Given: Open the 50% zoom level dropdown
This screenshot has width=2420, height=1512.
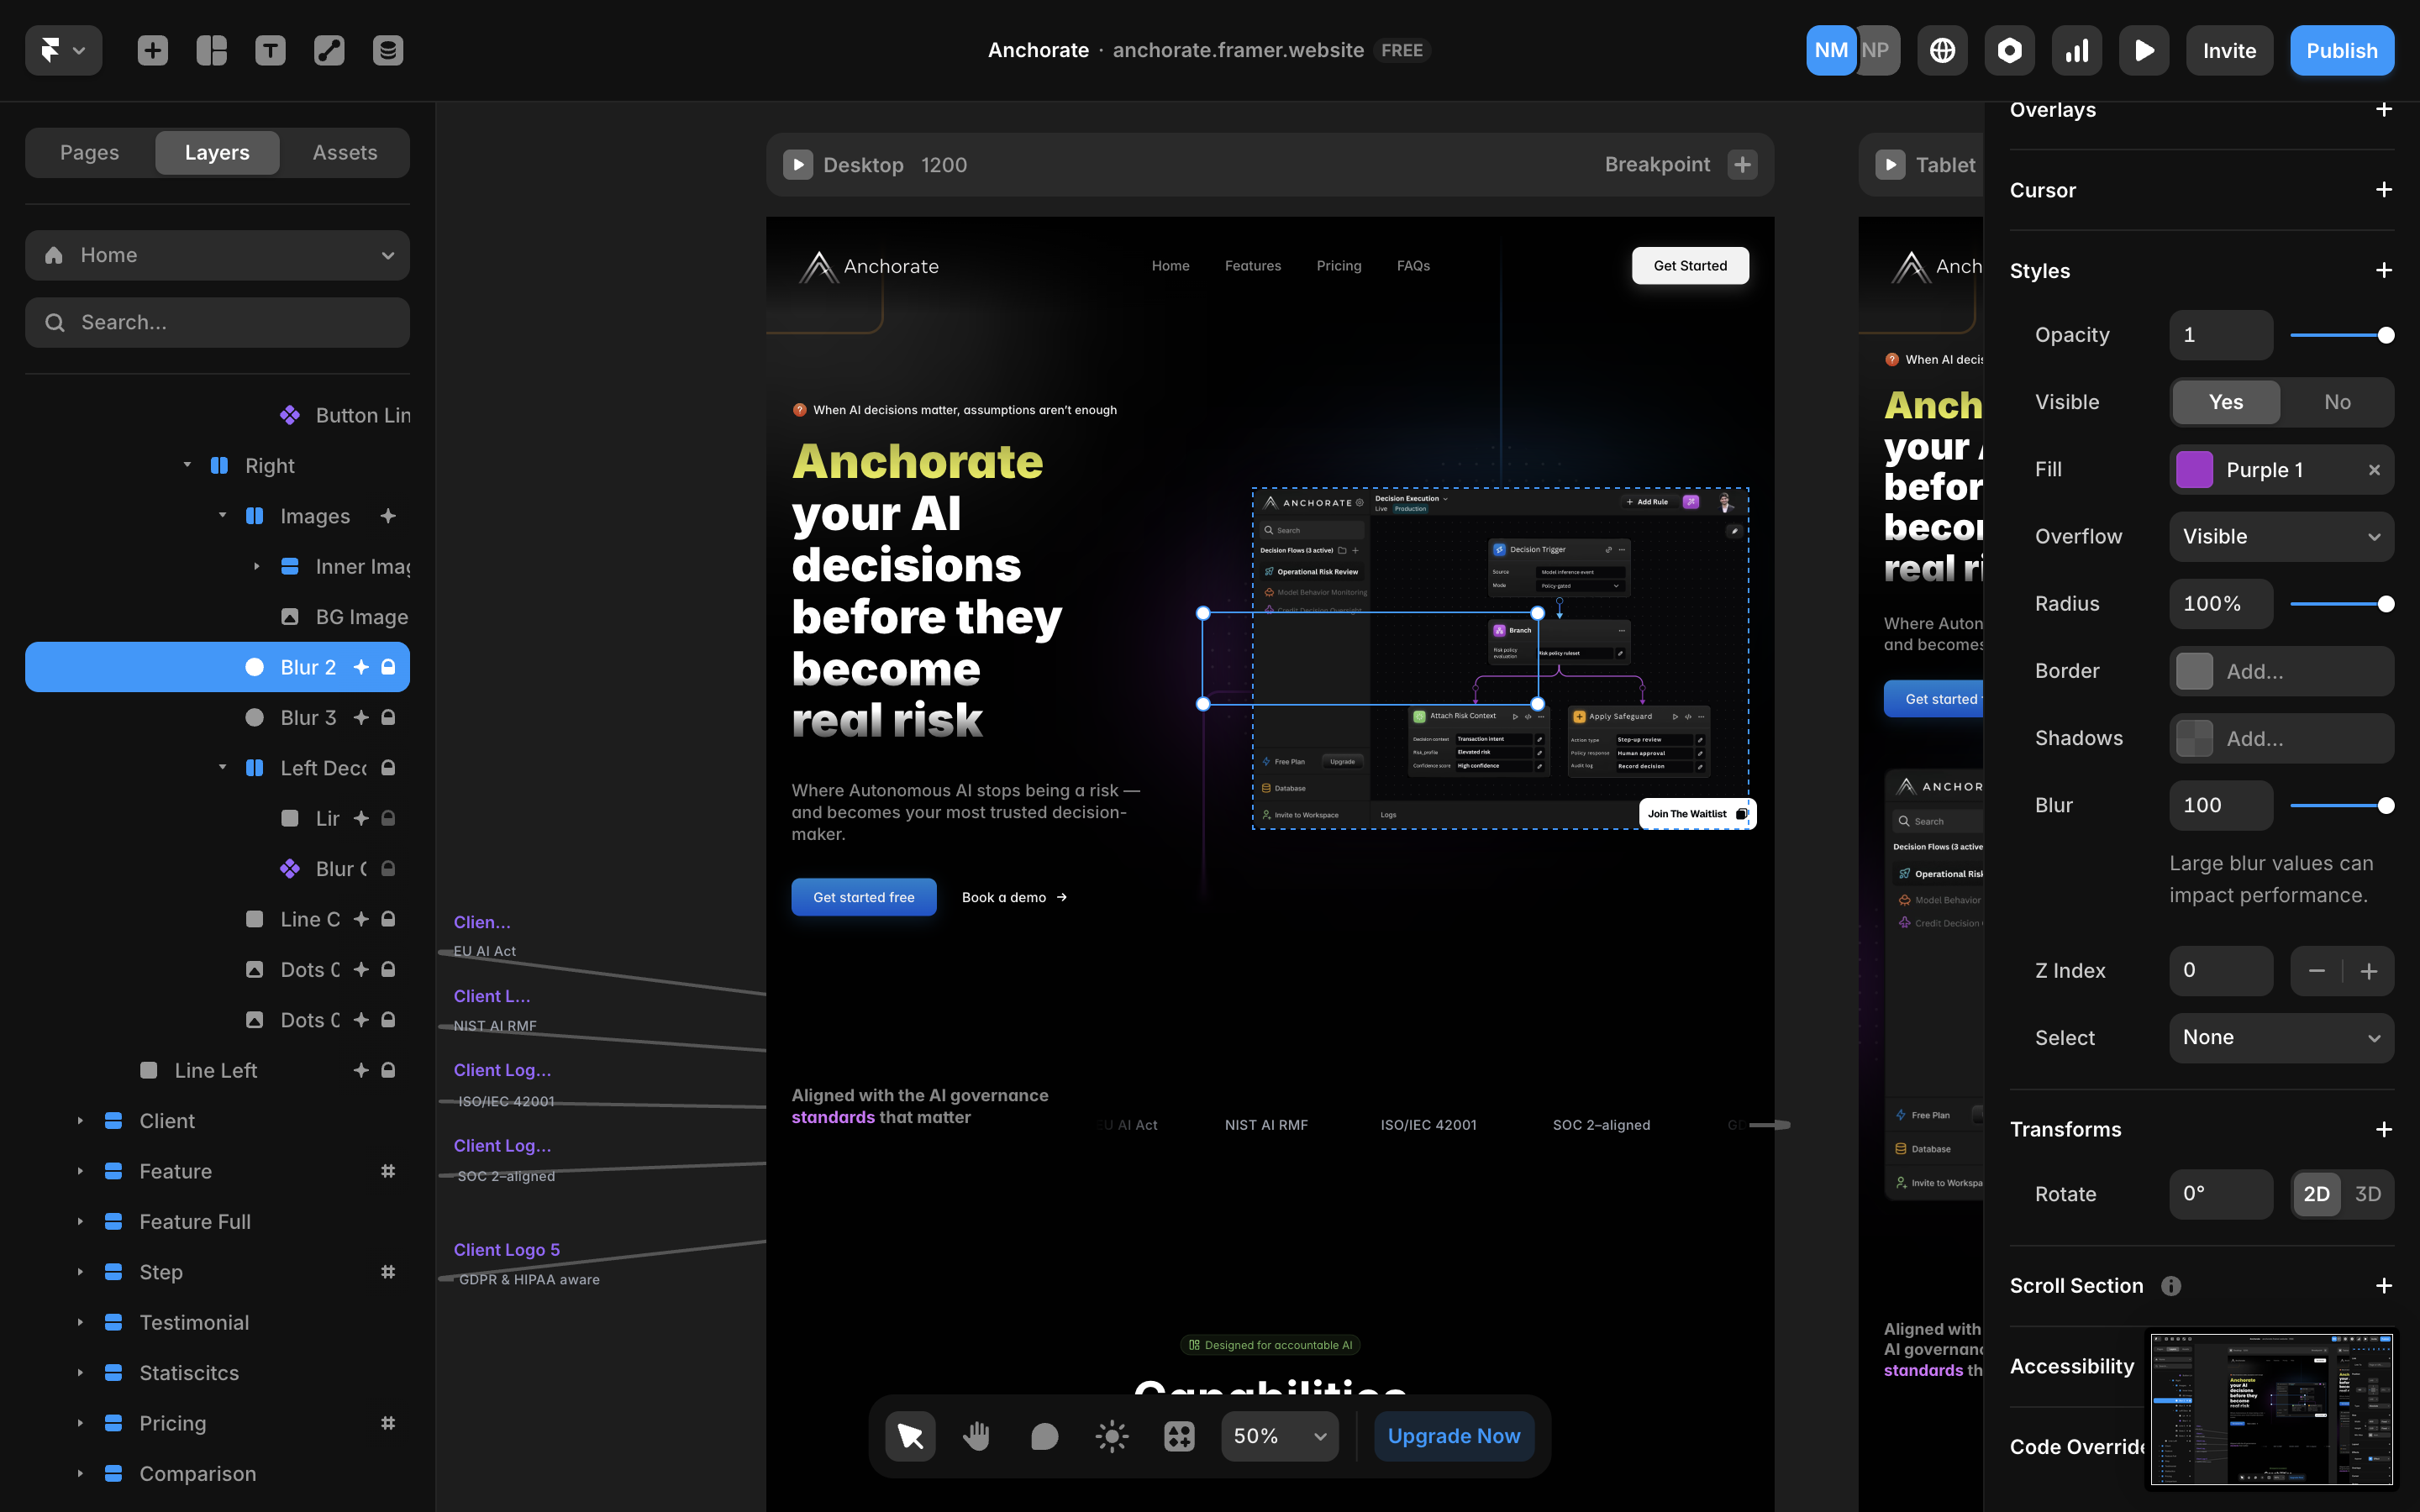Looking at the screenshot, I should coord(1279,1436).
